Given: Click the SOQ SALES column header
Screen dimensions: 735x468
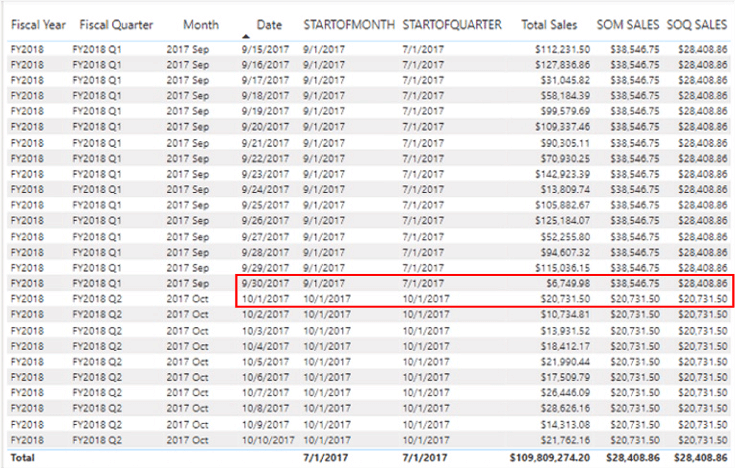Looking at the screenshot, I should [x=695, y=24].
